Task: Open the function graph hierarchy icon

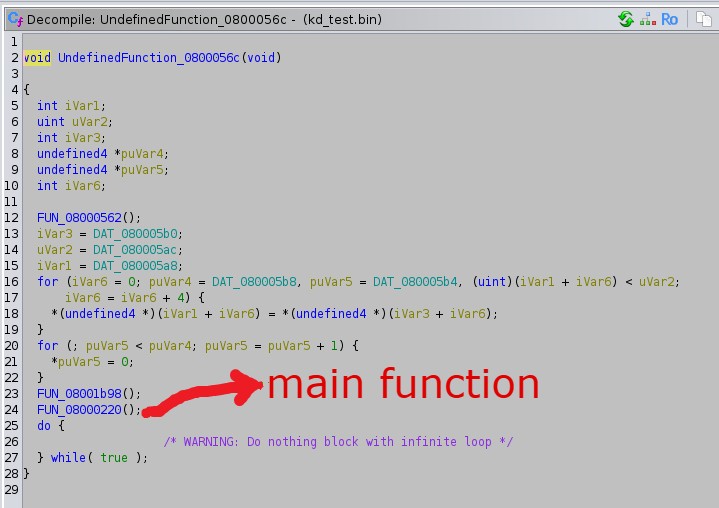Action: point(647,19)
